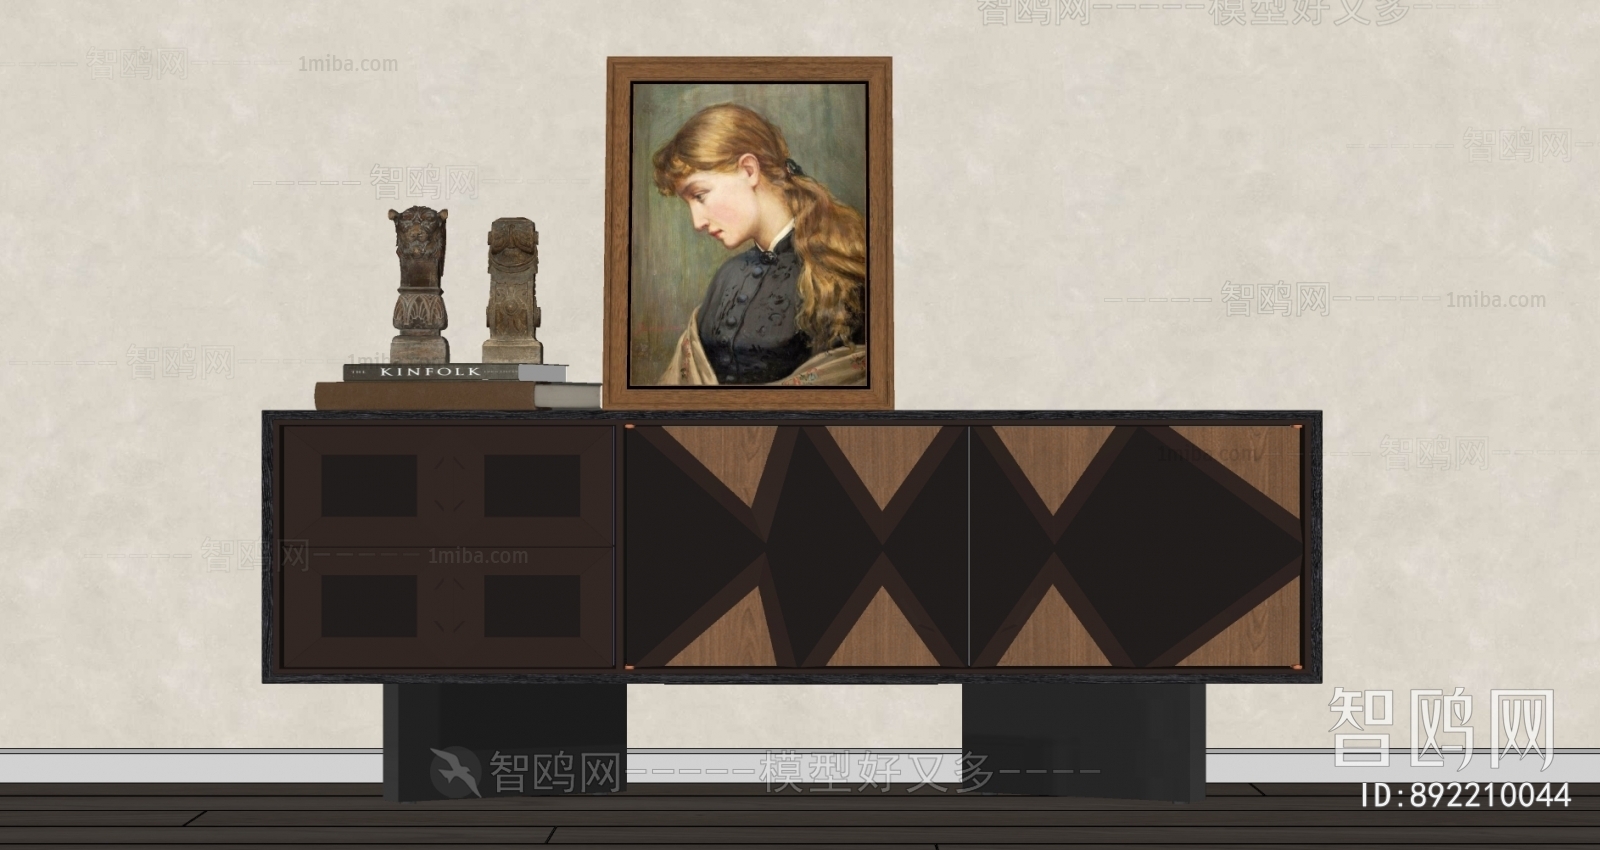Click the ID:892210044 label
This screenshot has width=1600, height=850.
tap(1466, 796)
